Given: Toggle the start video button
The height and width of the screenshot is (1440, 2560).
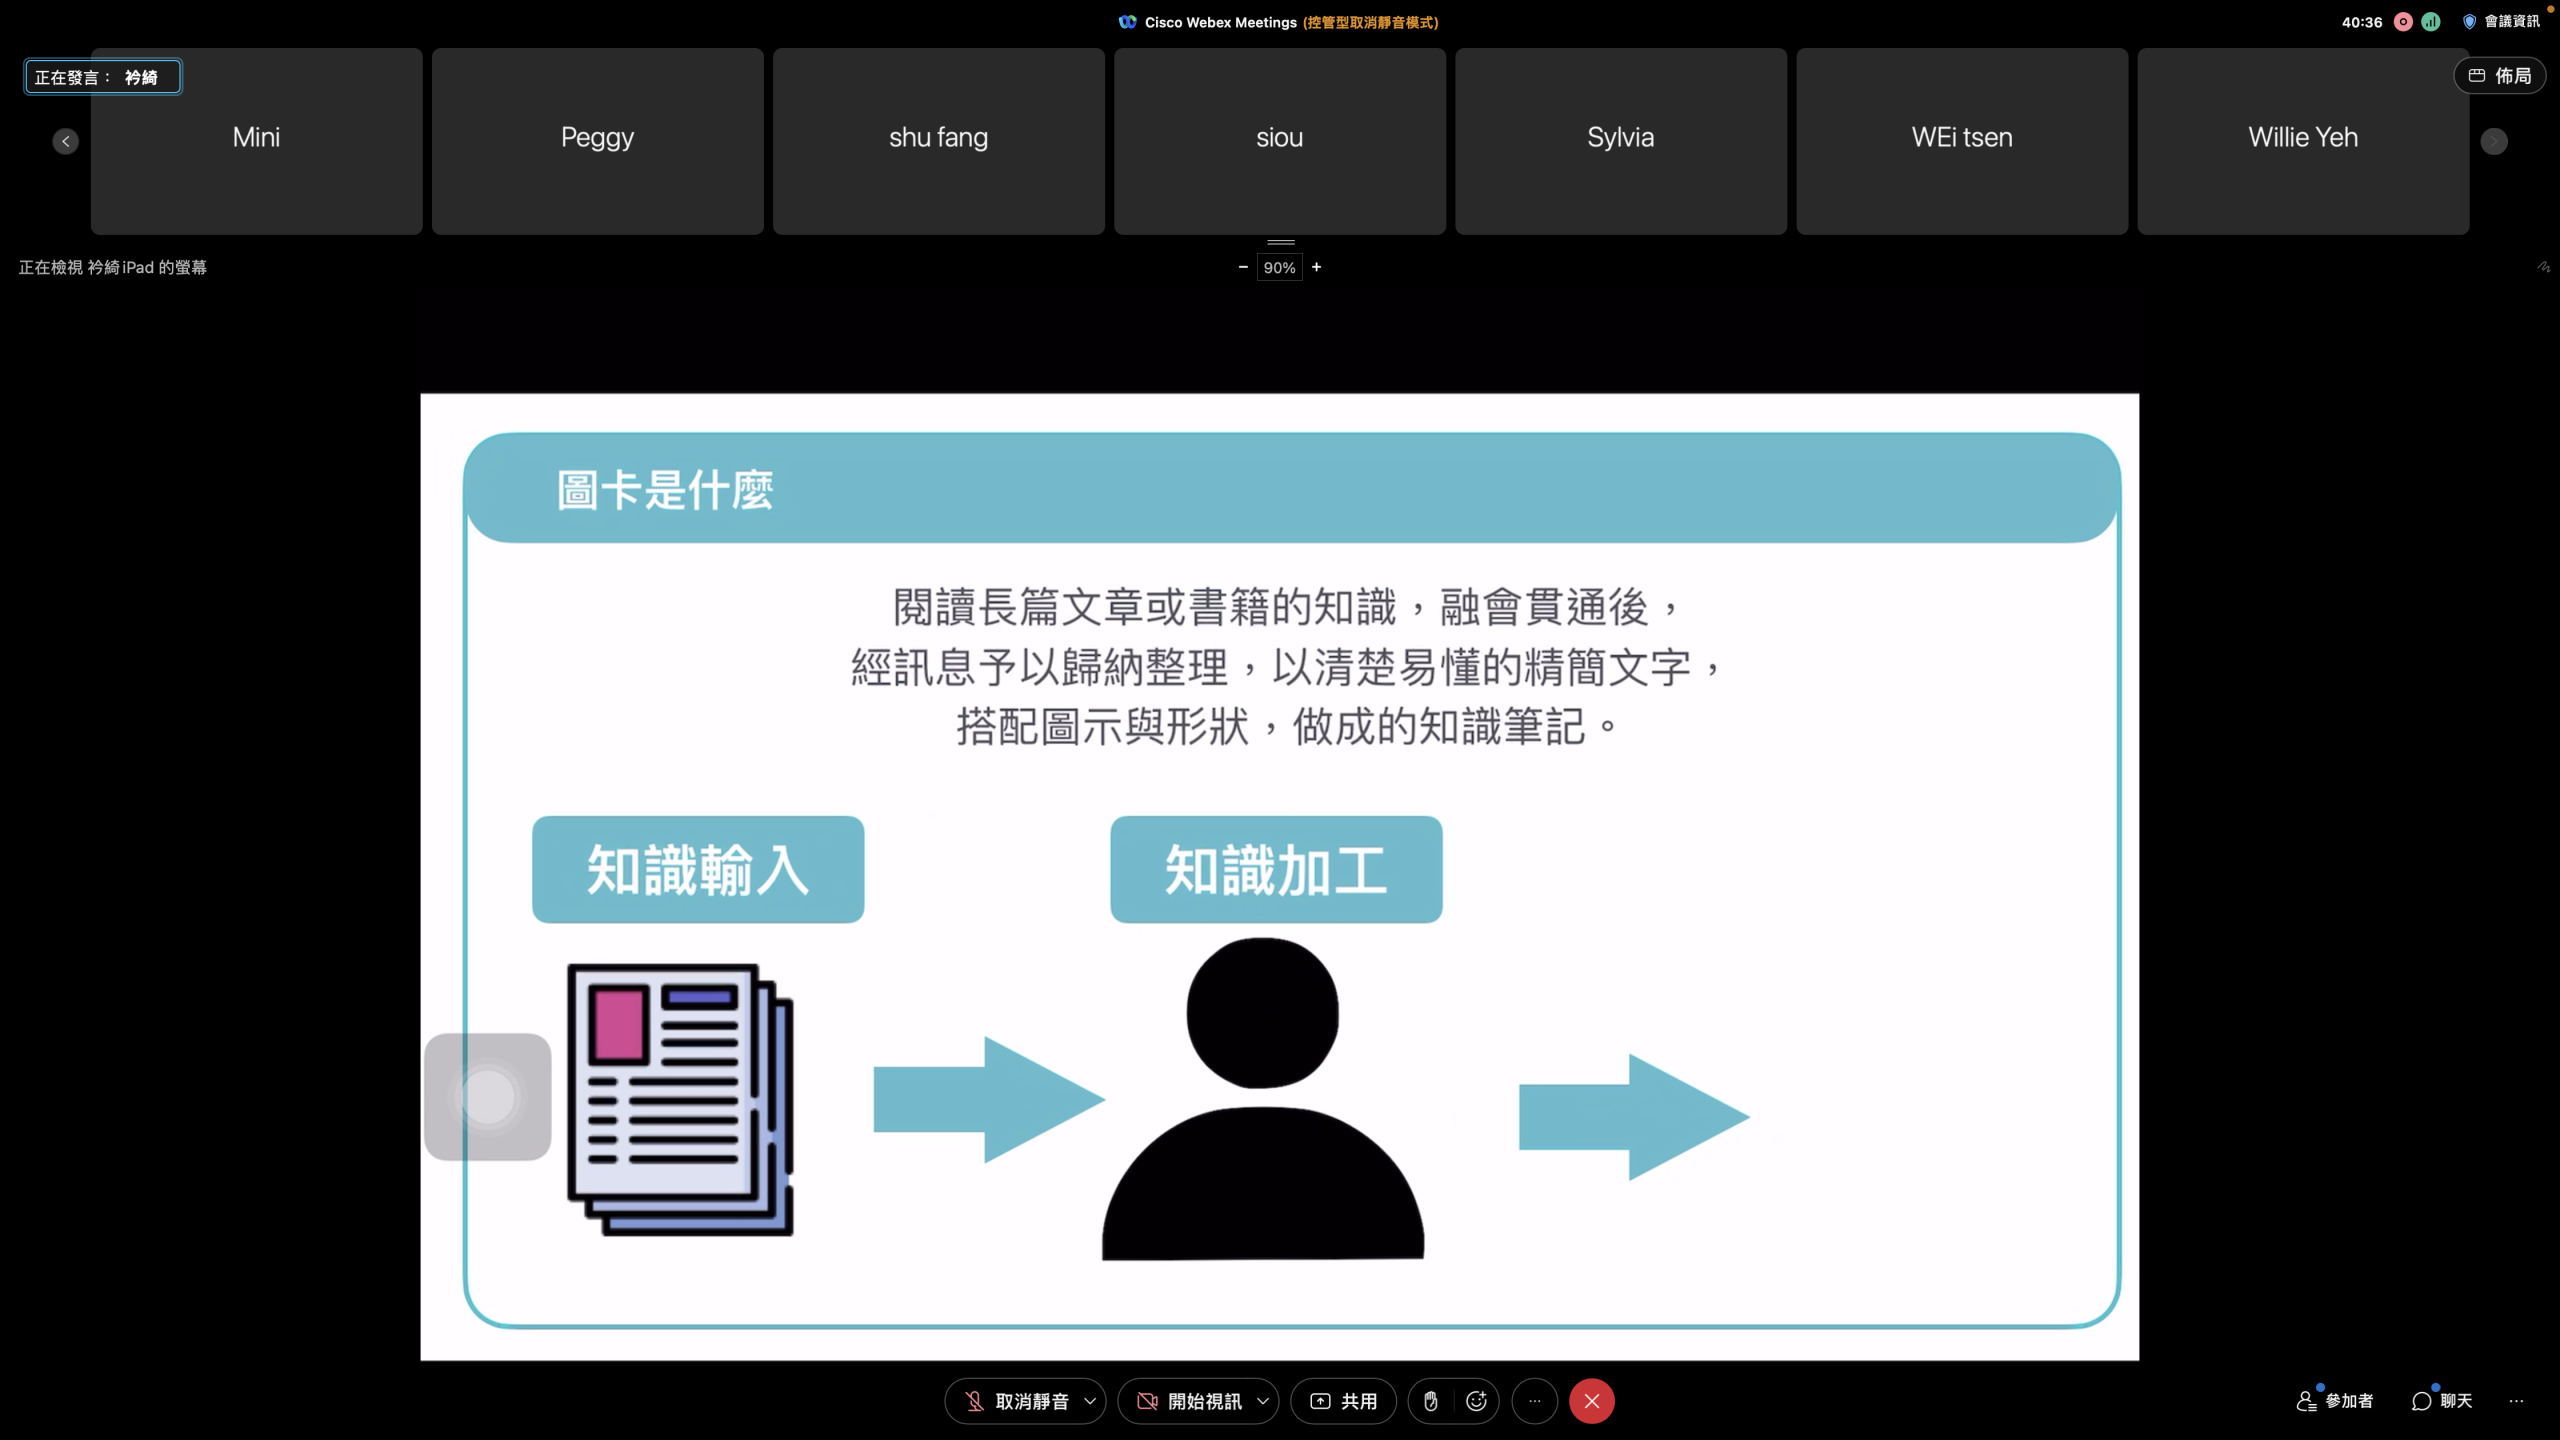Looking at the screenshot, I should (1188, 1401).
